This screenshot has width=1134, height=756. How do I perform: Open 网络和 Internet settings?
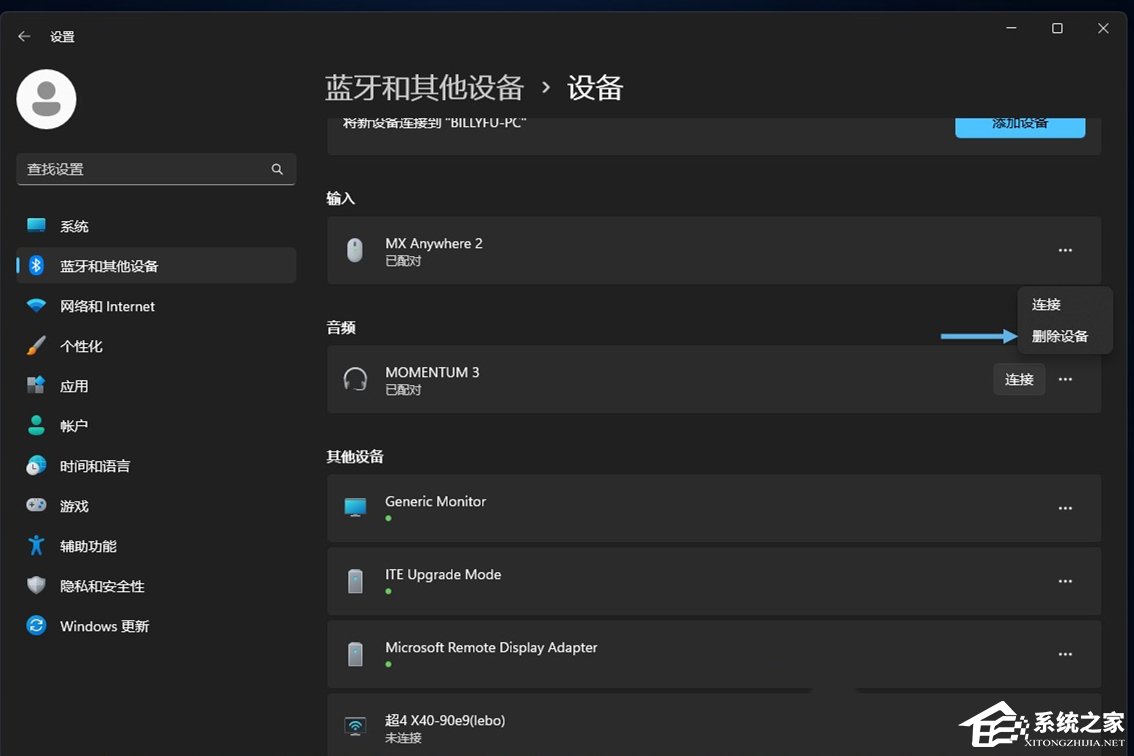coord(107,307)
